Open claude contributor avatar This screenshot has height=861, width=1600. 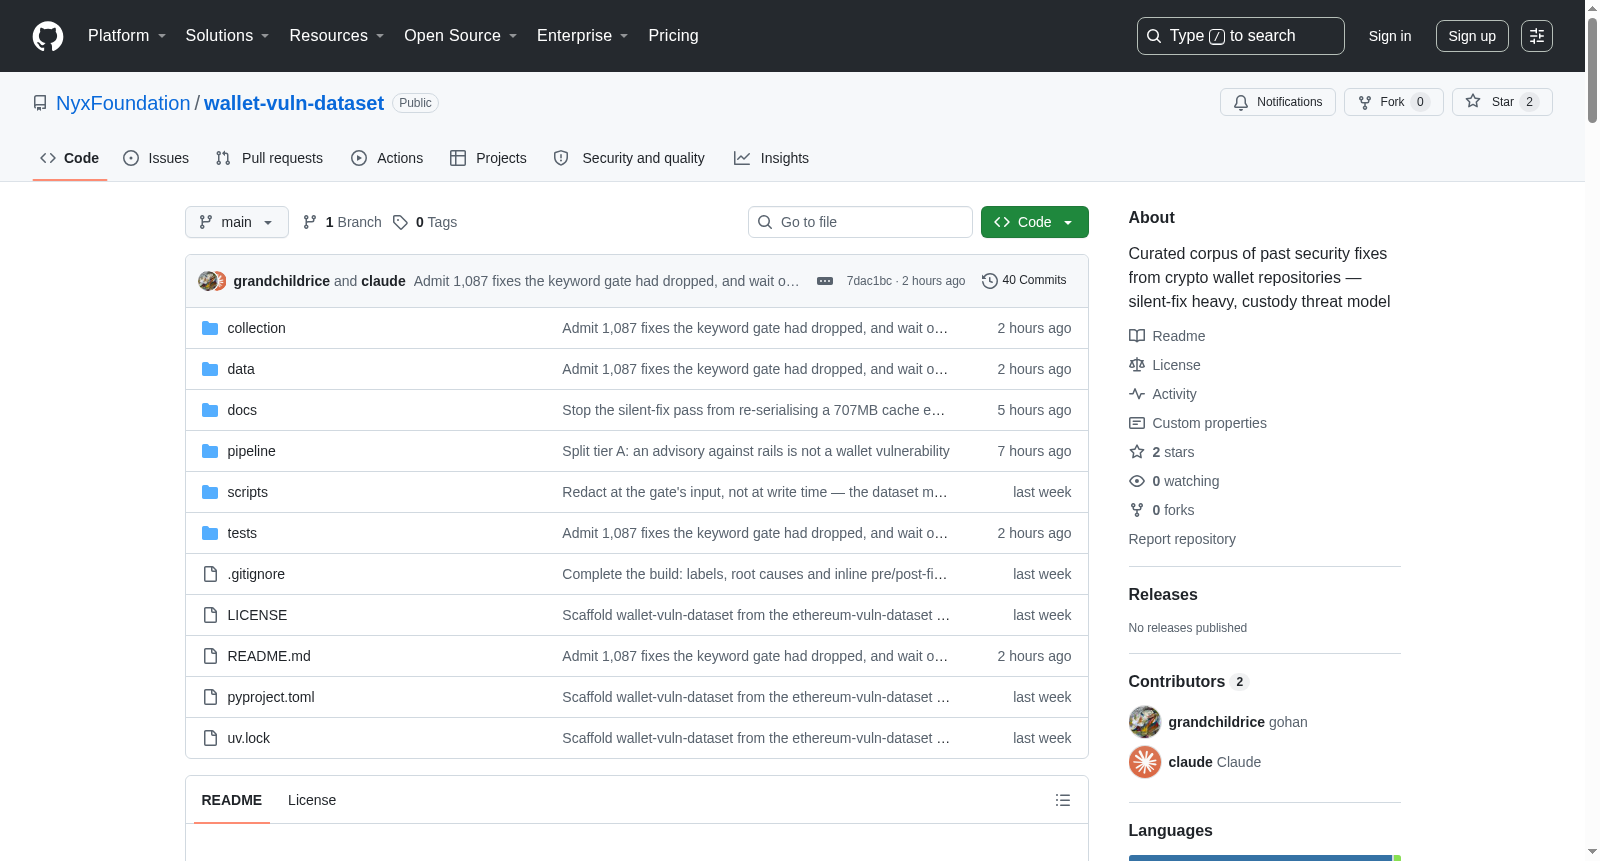pyautogui.click(x=1145, y=762)
